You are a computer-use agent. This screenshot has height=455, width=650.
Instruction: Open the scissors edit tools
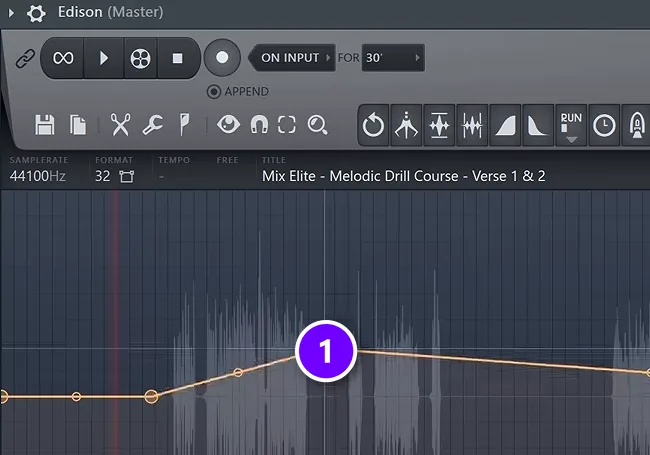tap(120, 125)
